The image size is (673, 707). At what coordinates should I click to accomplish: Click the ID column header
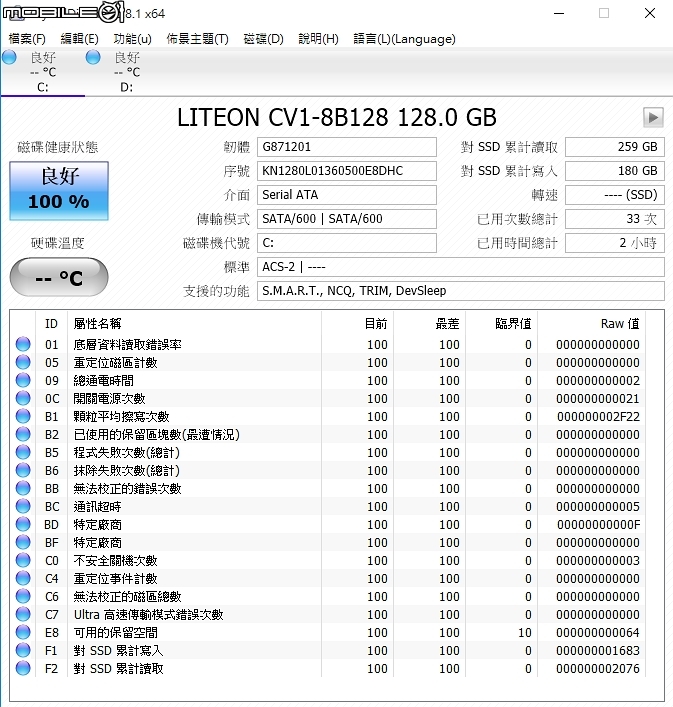pos(51,324)
